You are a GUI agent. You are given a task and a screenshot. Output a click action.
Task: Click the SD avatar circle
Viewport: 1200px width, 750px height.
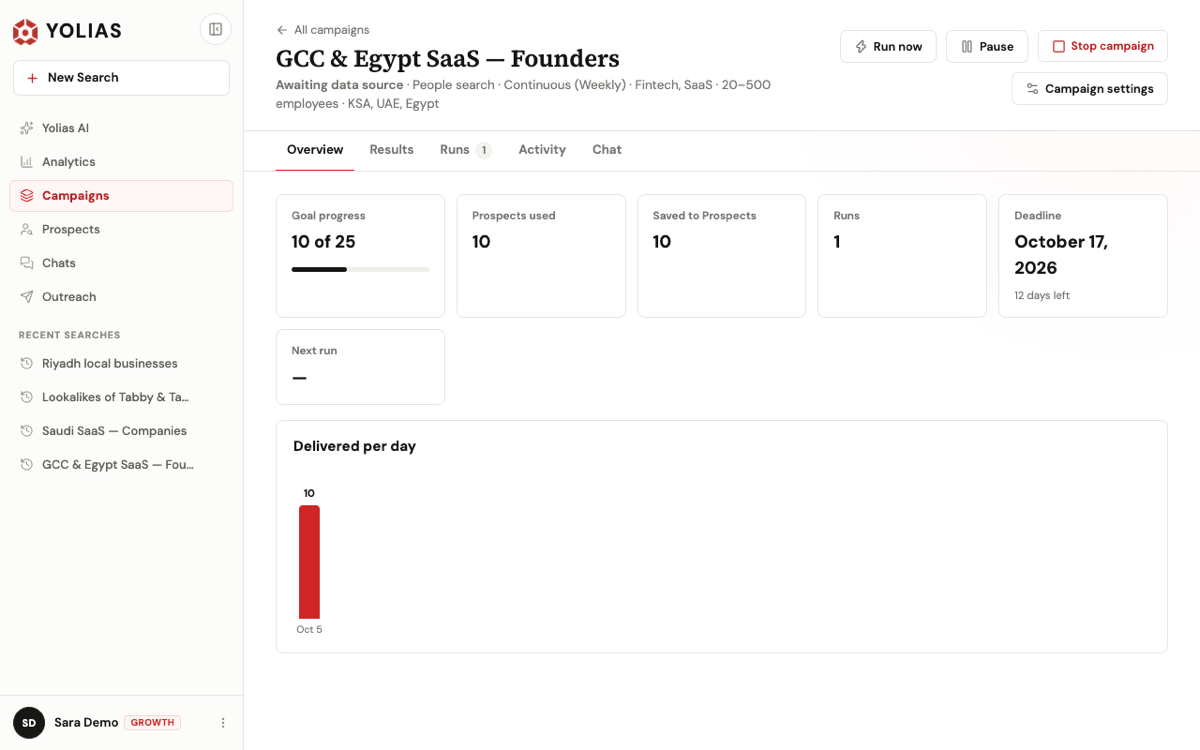pos(29,723)
